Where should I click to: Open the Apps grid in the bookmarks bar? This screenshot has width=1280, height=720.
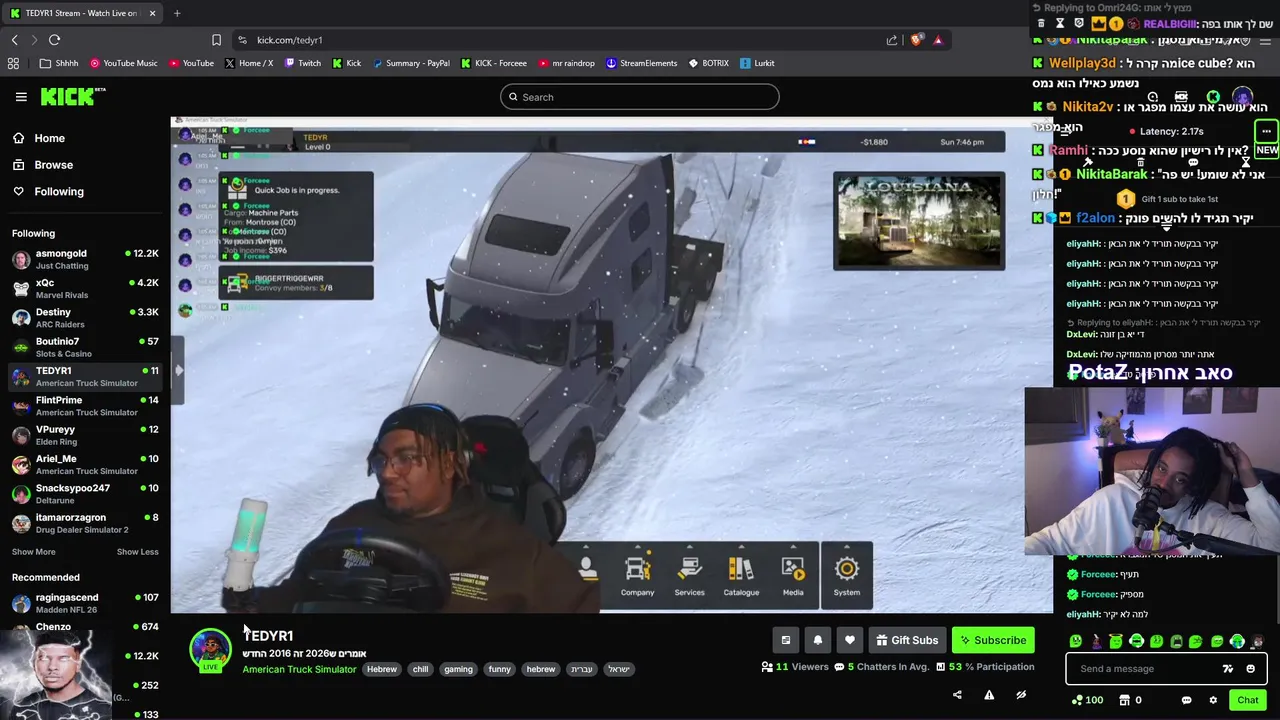click(13, 63)
